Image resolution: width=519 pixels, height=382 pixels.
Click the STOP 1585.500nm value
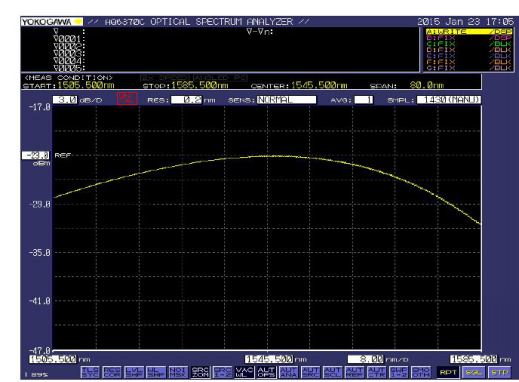[x=200, y=85]
